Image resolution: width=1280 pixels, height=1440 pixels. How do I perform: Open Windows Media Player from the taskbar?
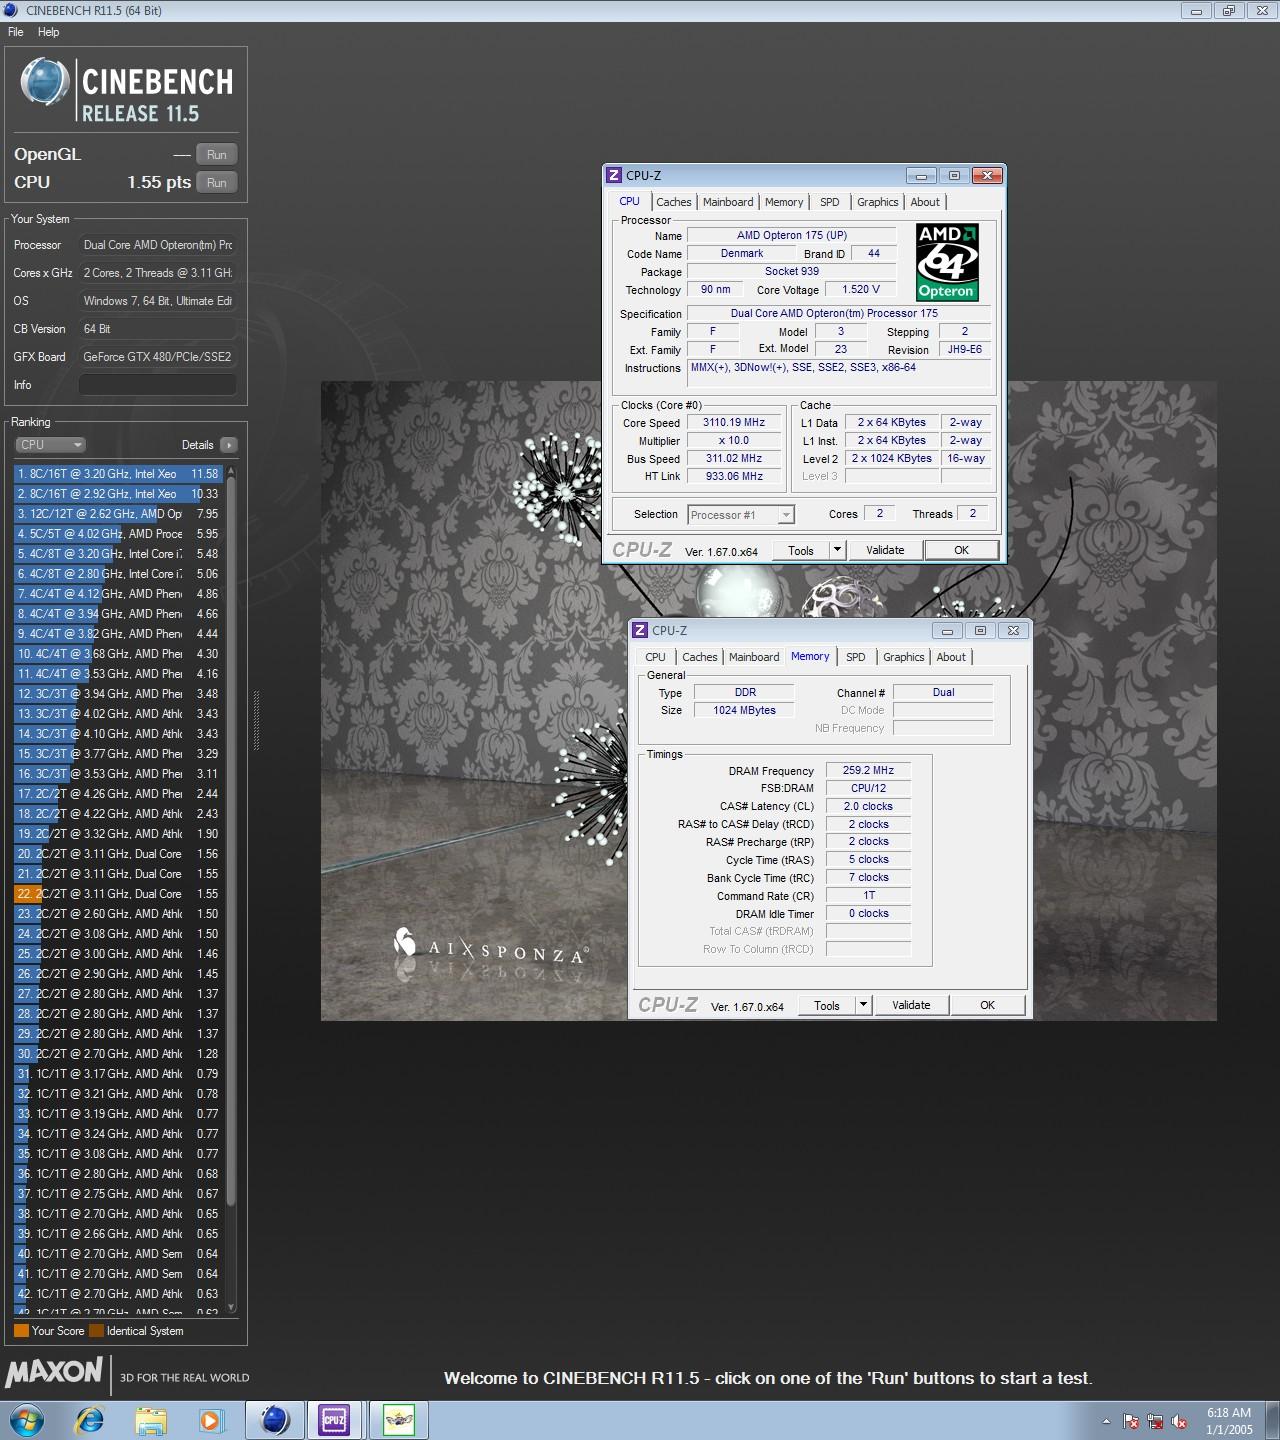point(211,1420)
